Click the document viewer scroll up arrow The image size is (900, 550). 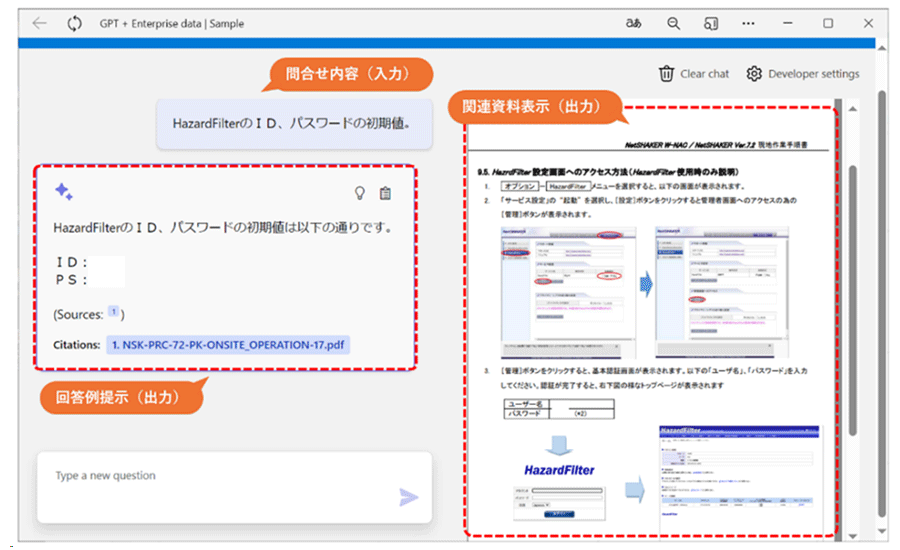point(853,109)
